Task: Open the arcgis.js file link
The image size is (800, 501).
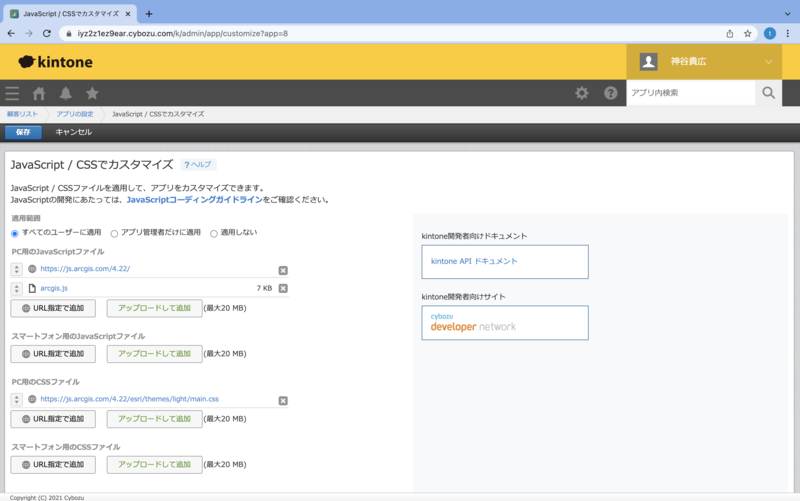Action: 54,288
